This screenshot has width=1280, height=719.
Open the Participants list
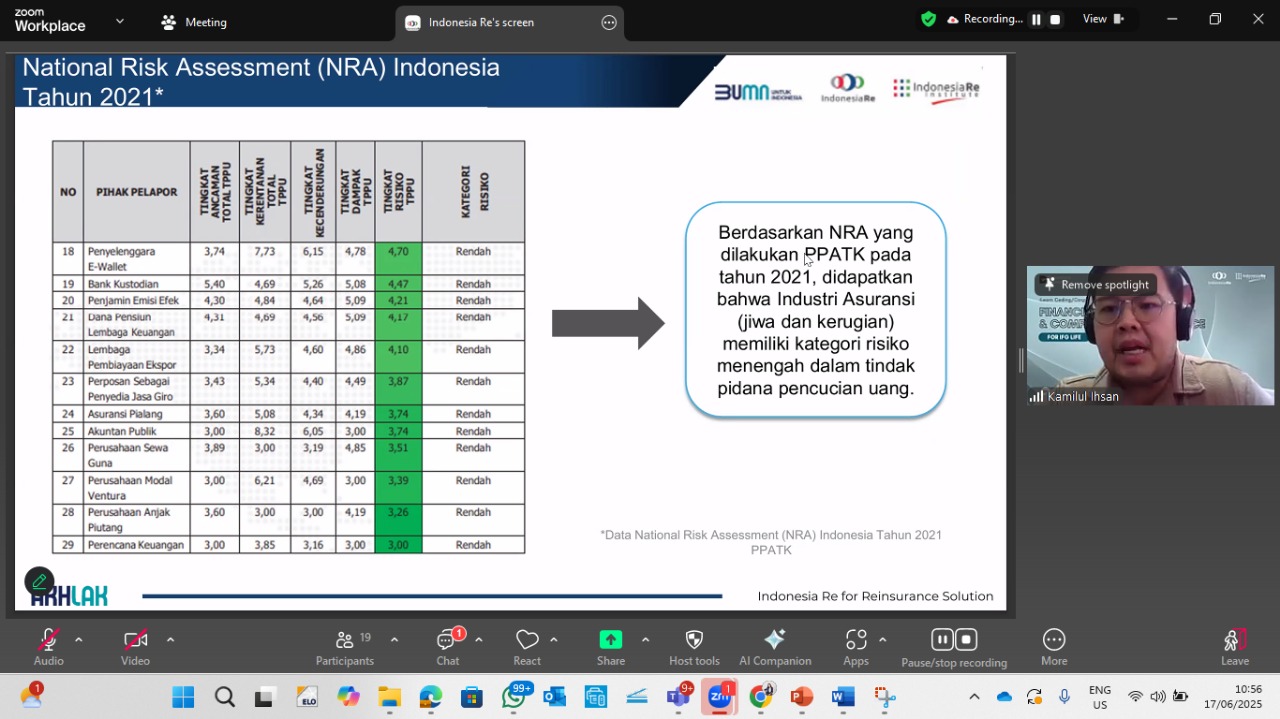point(345,647)
